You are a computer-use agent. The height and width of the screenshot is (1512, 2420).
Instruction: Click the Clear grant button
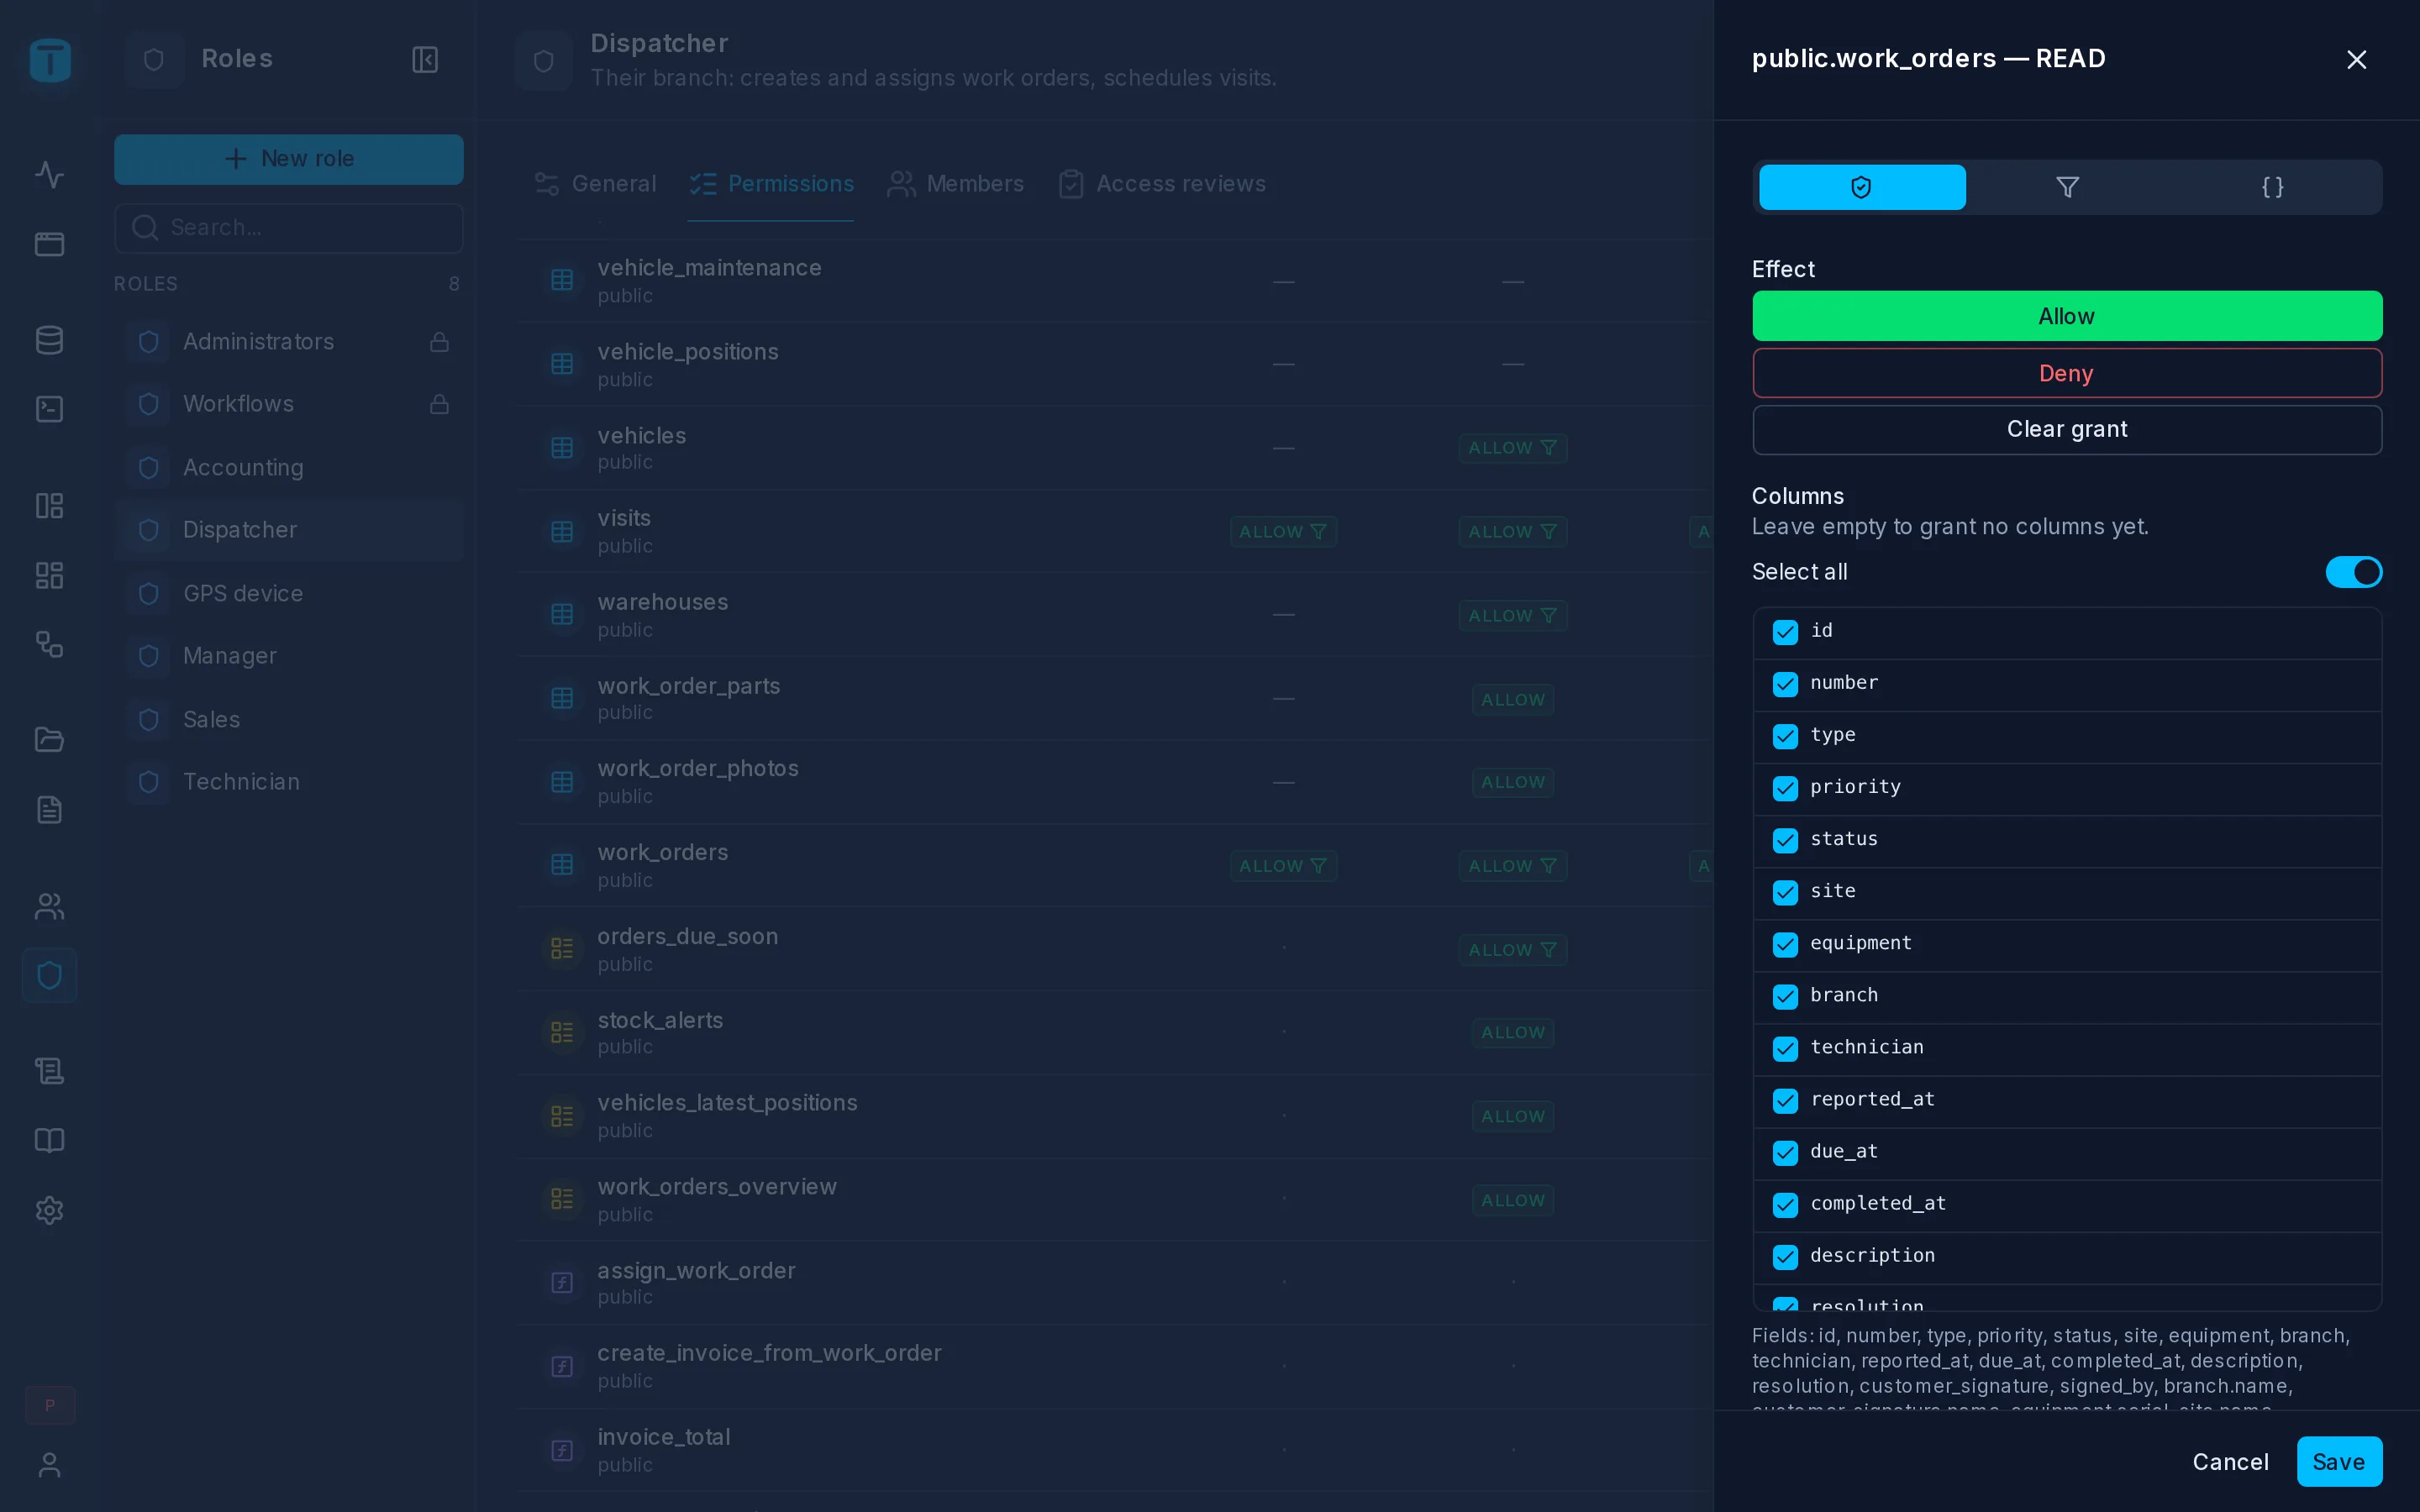[x=2067, y=429]
